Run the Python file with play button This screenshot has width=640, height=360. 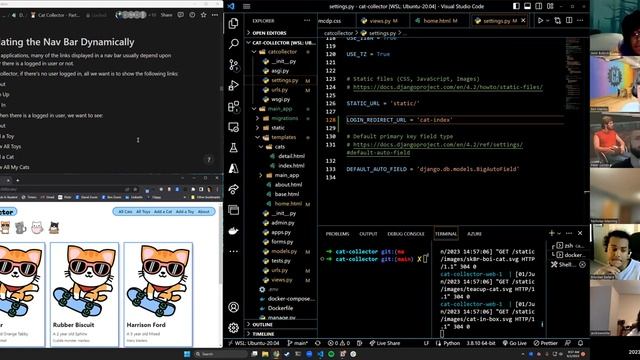point(540,20)
